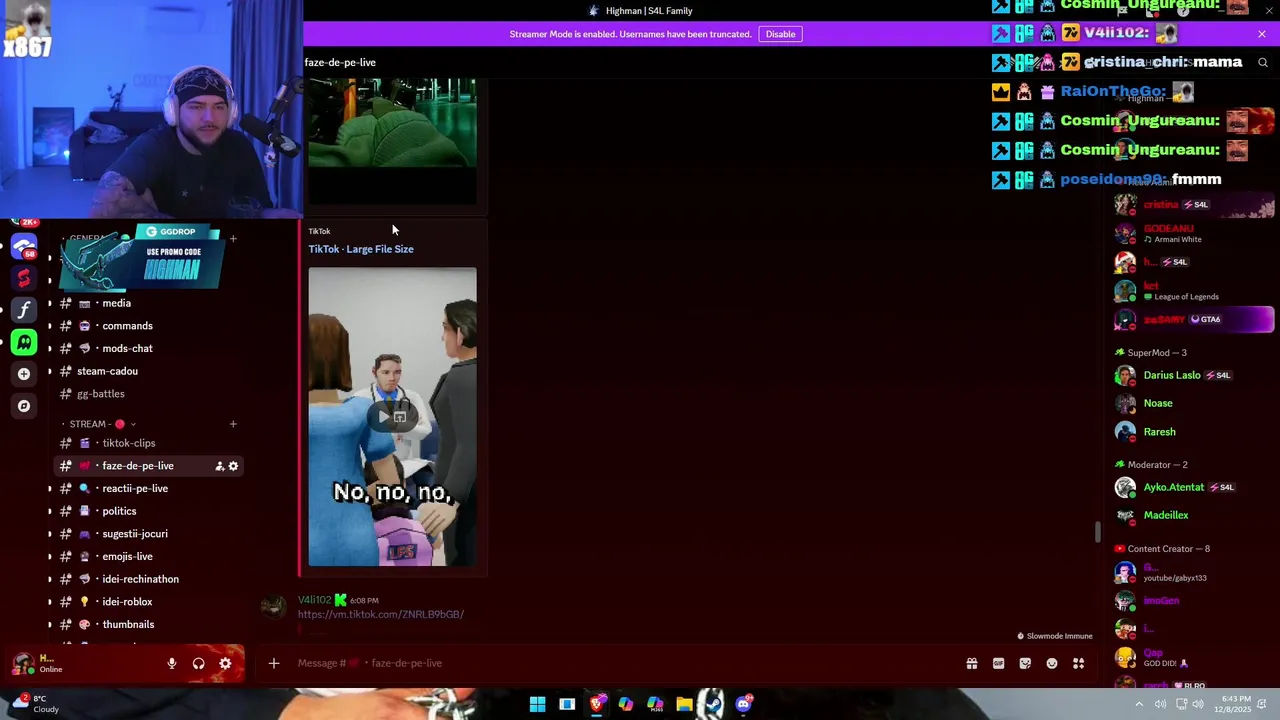Open Brave browser from taskbar
This screenshot has width=1280, height=720.
(597, 704)
